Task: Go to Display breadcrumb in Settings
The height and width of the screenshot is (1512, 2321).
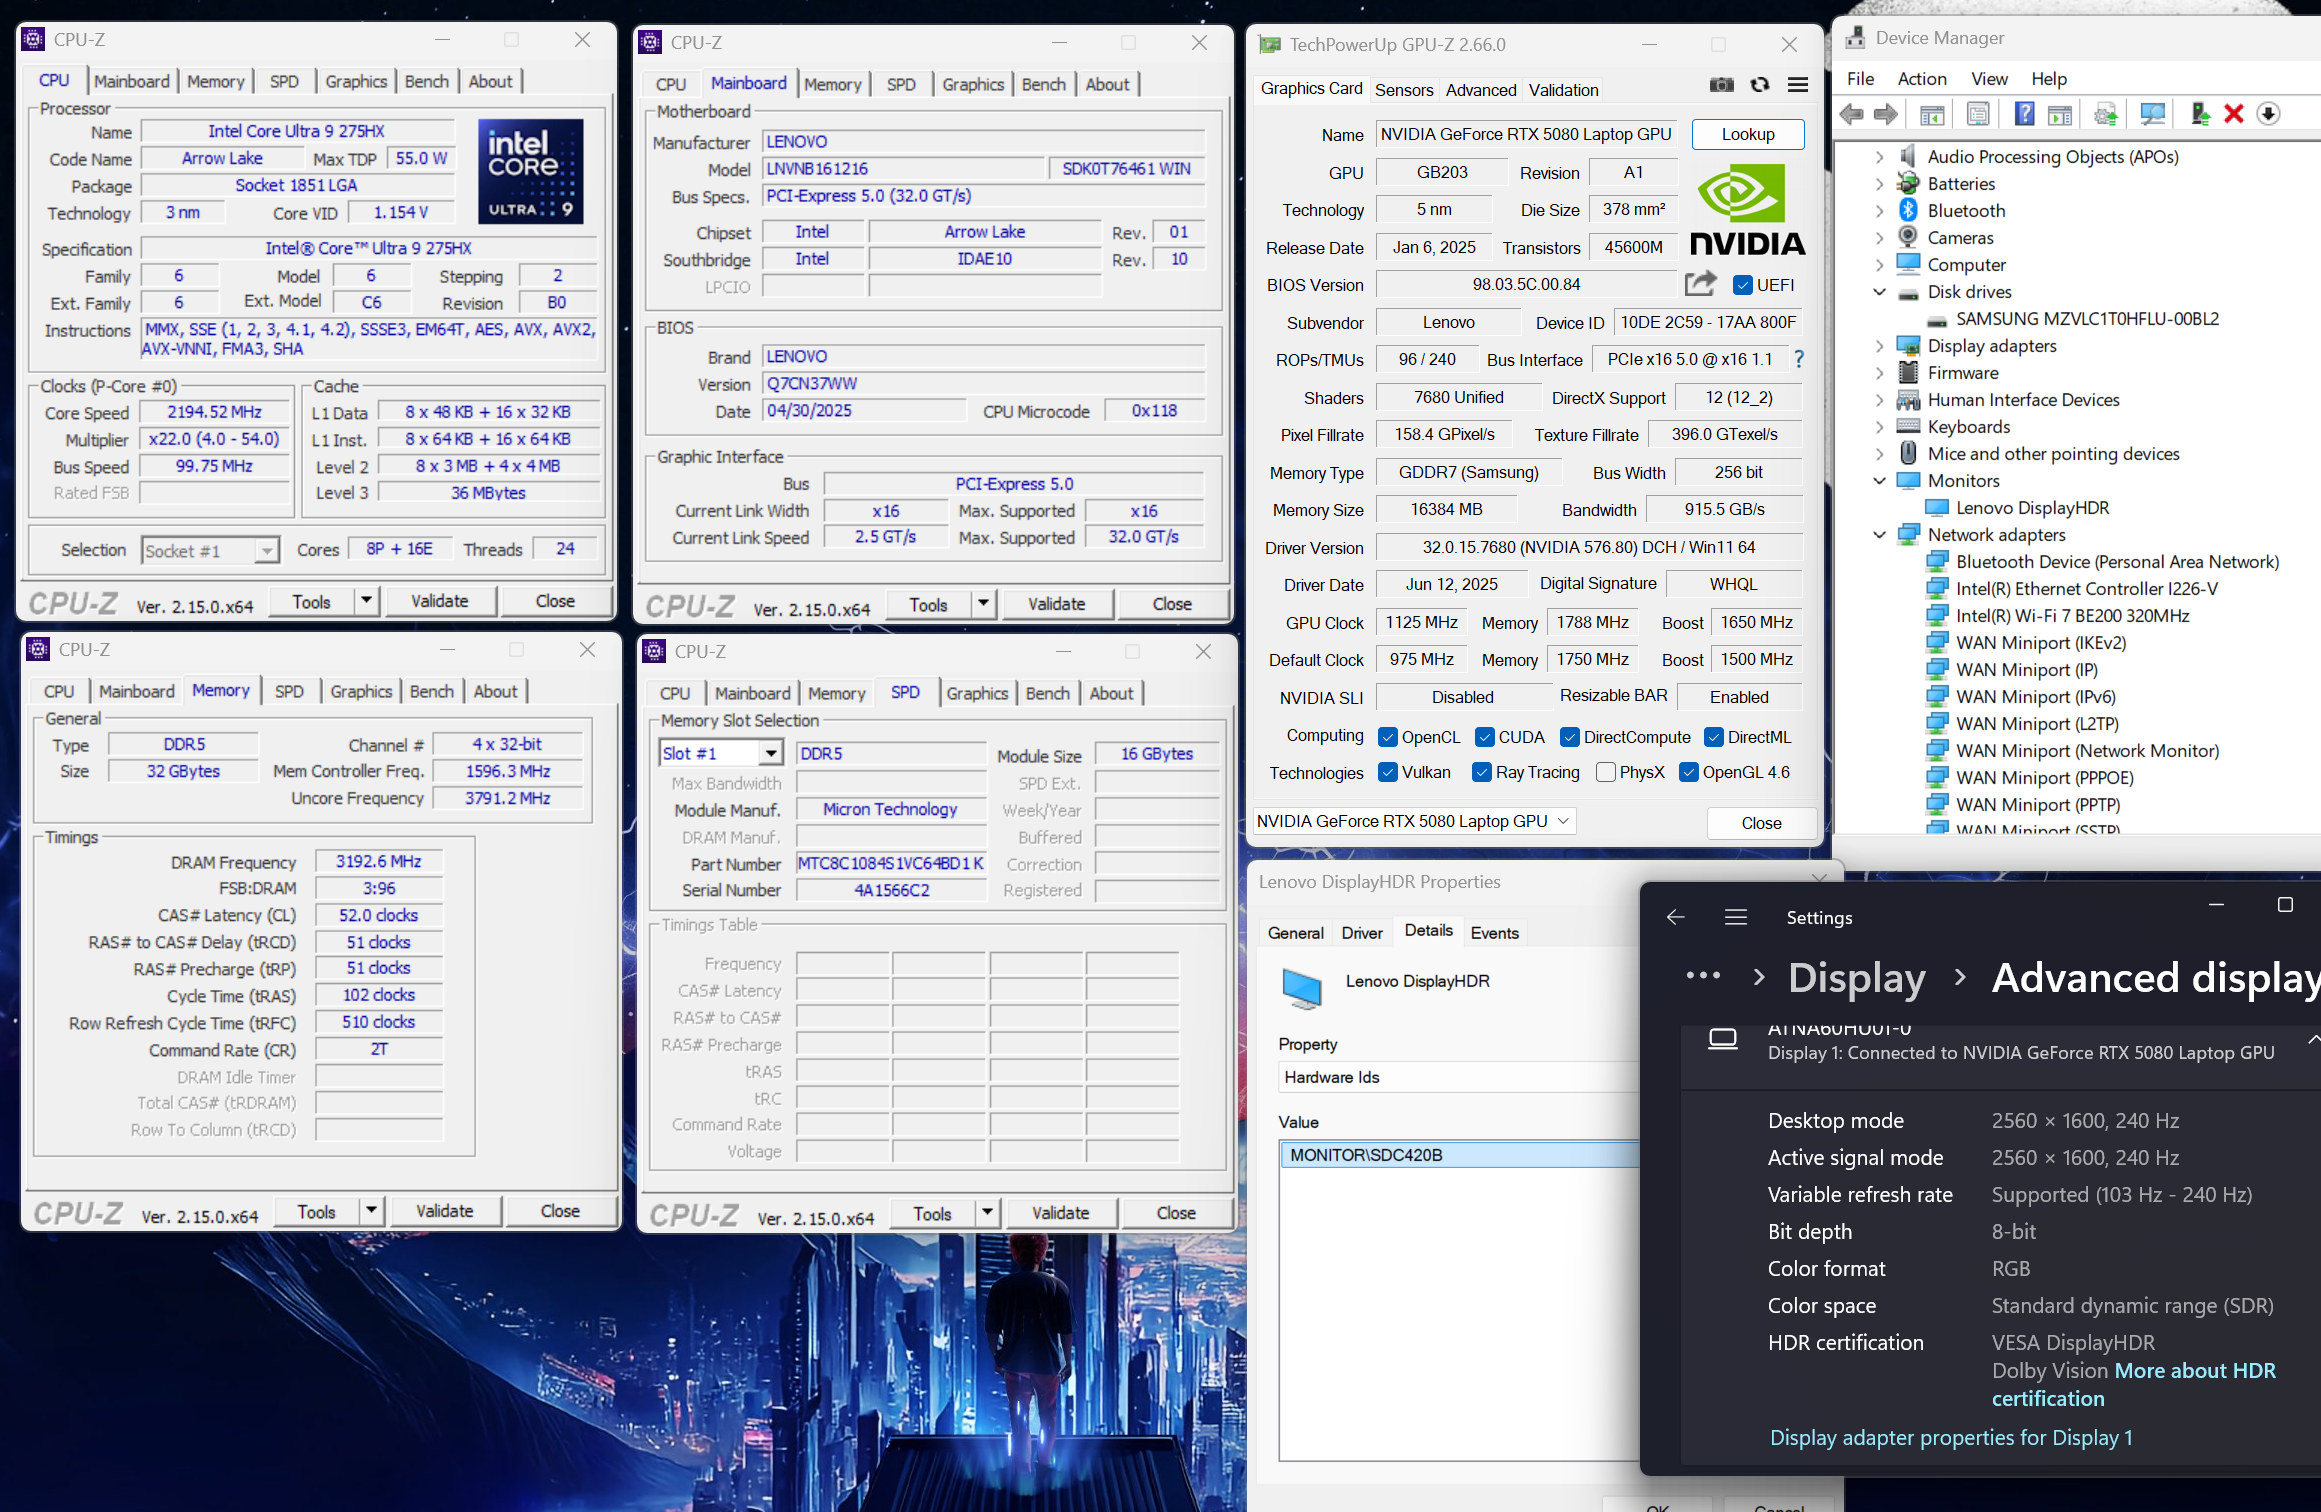Action: click(x=1856, y=977)
